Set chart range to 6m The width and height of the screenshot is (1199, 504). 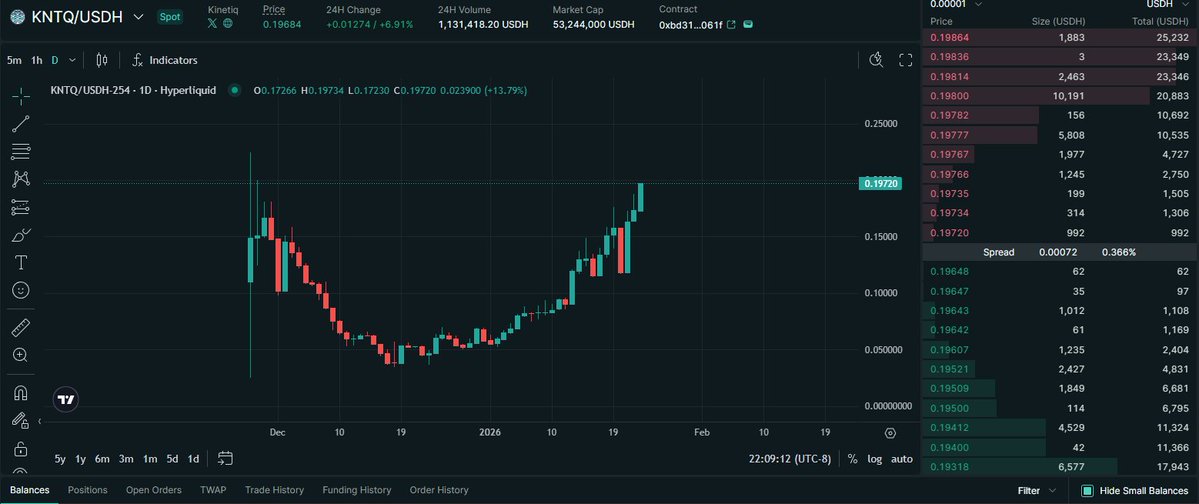tap(102, 459)
